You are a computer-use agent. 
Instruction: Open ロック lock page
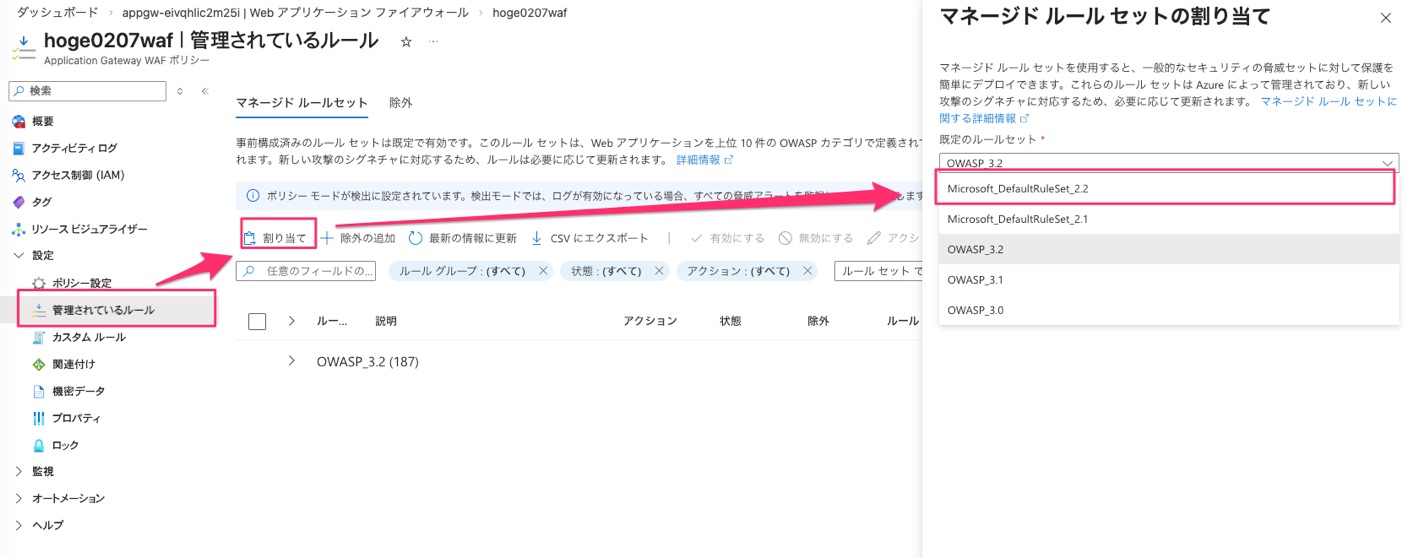pyautogui.click(x=55, y=445)
